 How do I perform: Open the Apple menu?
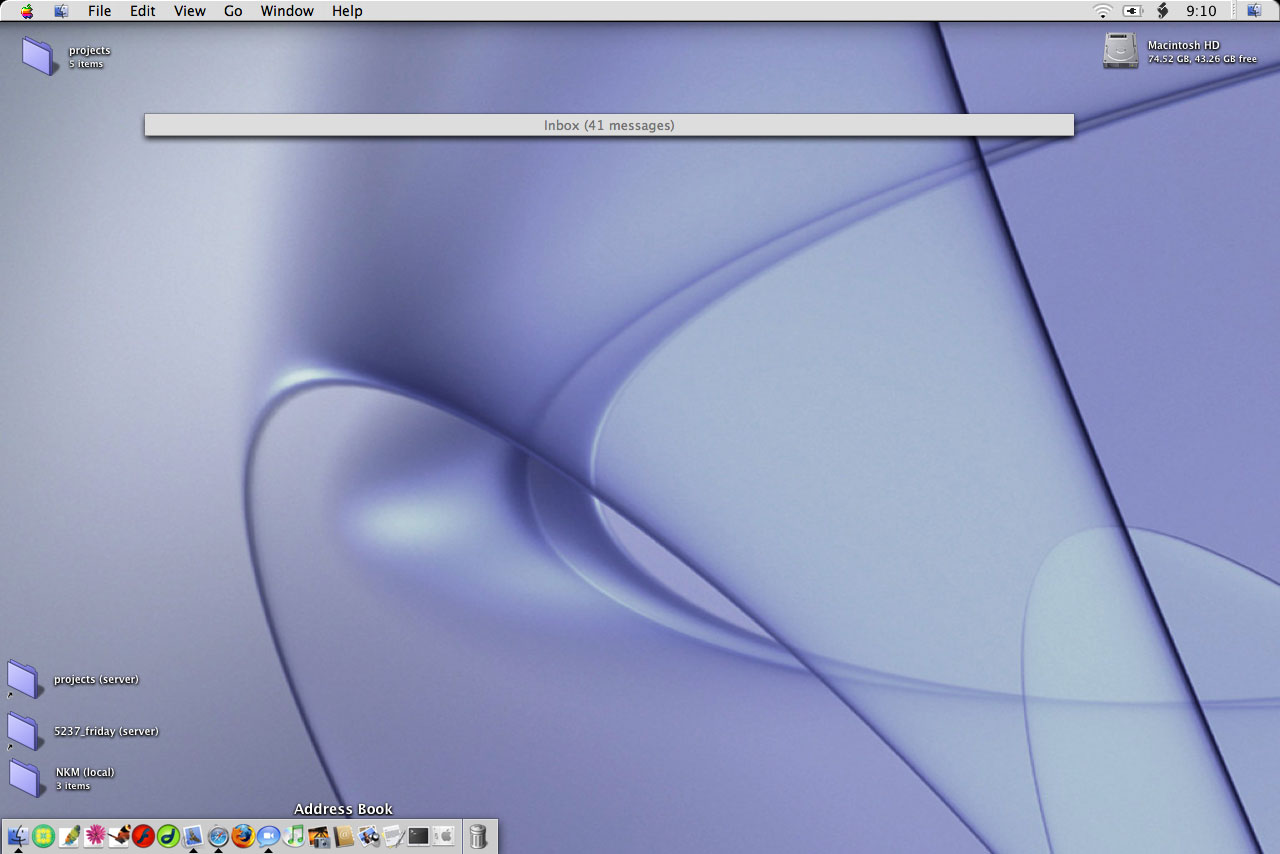click(27, 11)
